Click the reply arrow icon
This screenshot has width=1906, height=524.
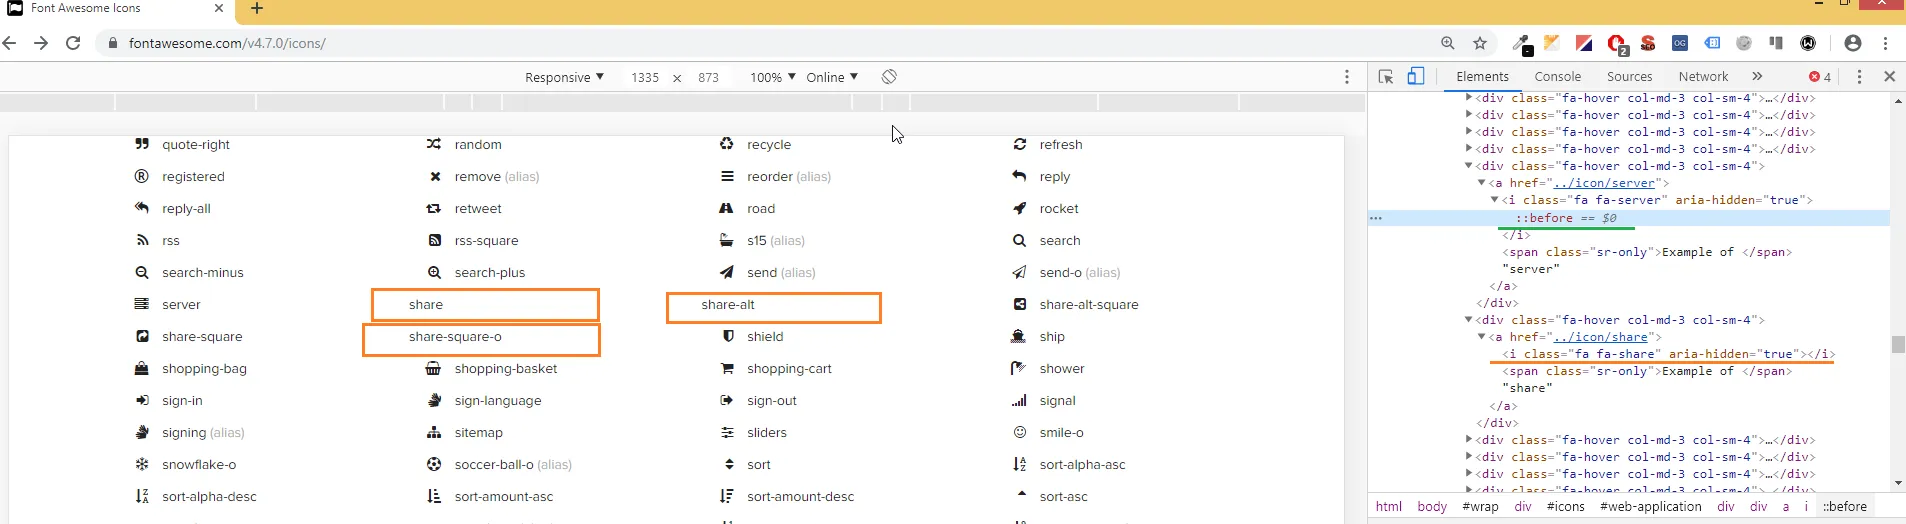pyautogui.click(x=1019, y=176)
